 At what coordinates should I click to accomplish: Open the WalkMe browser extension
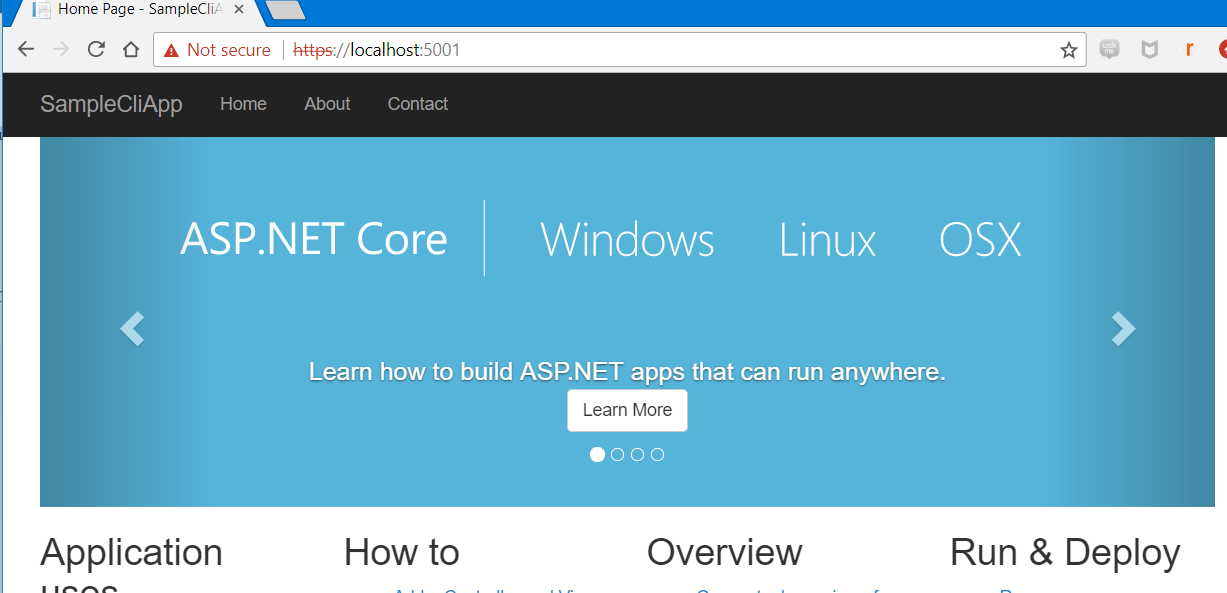tap(1108, 48)
